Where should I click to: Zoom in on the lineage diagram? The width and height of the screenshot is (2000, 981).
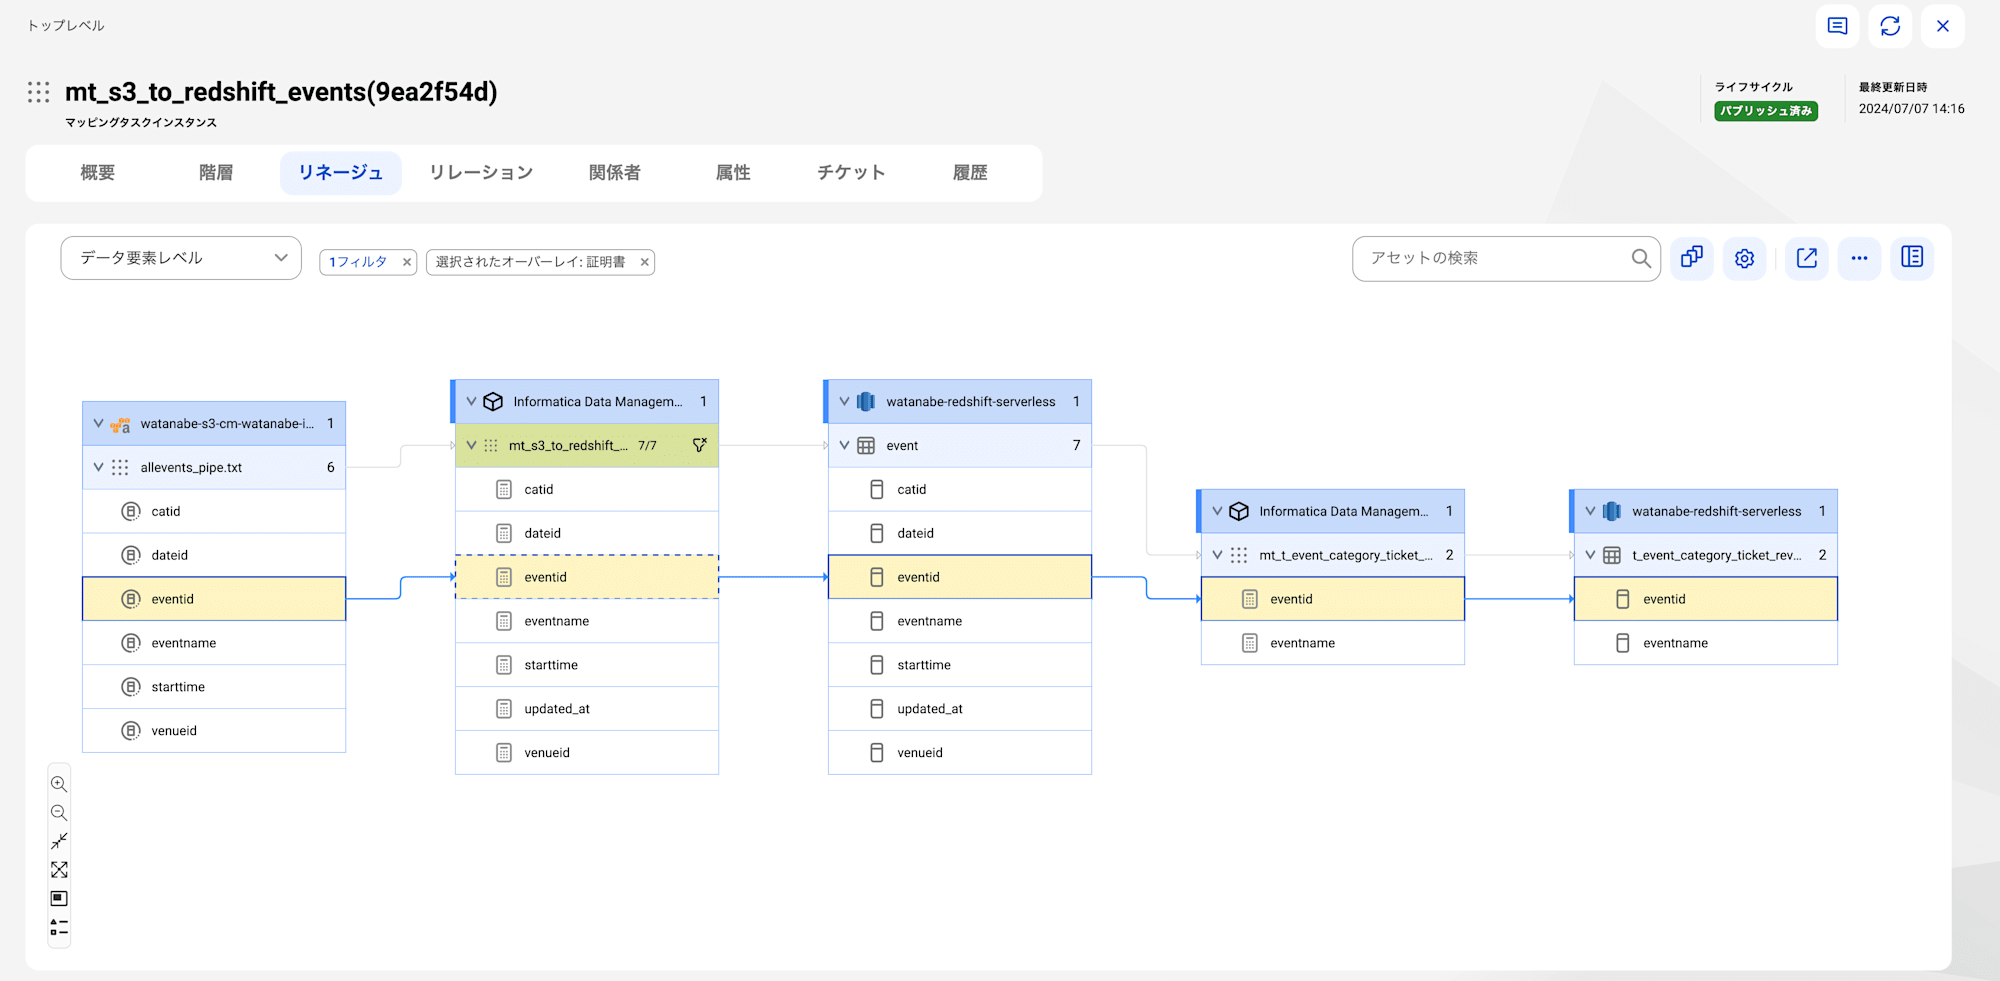[59, 784]
